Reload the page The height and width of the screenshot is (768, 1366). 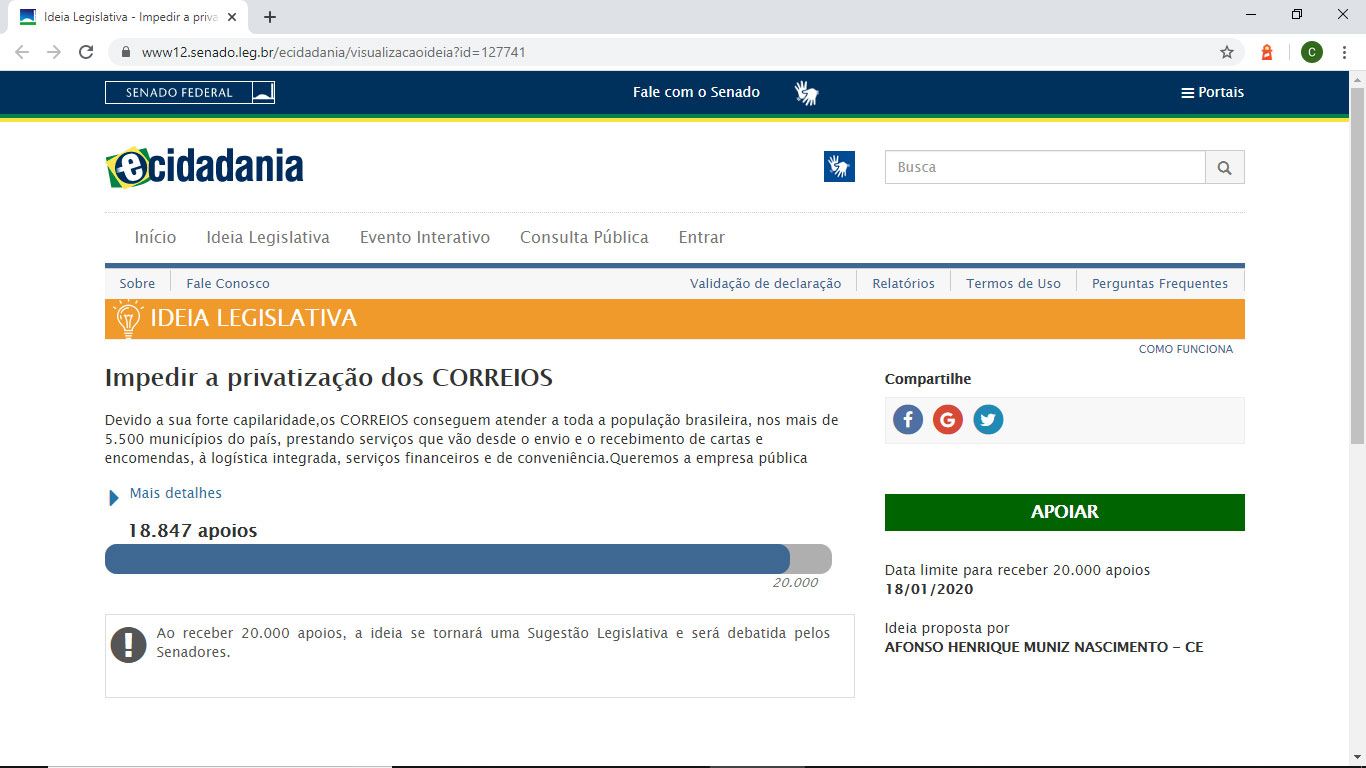[86, 52]
